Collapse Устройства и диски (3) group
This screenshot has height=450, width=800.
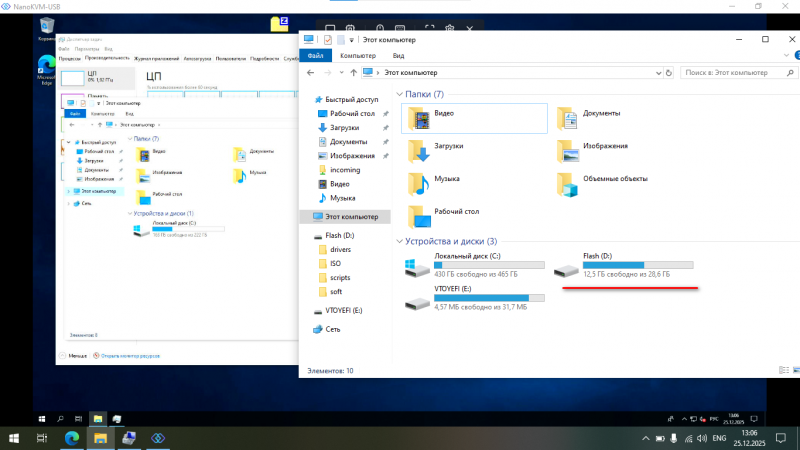pyautogui.click(x=401, y=241)
